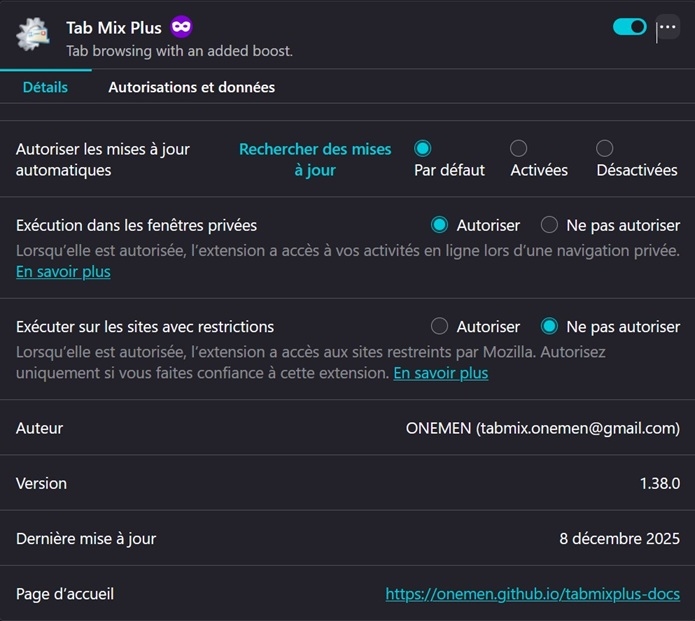The width and height of the screenshot is (695, 621).
Task: Choose Ne pas autoriser for private windows
Action: click(x=549, y=225)
